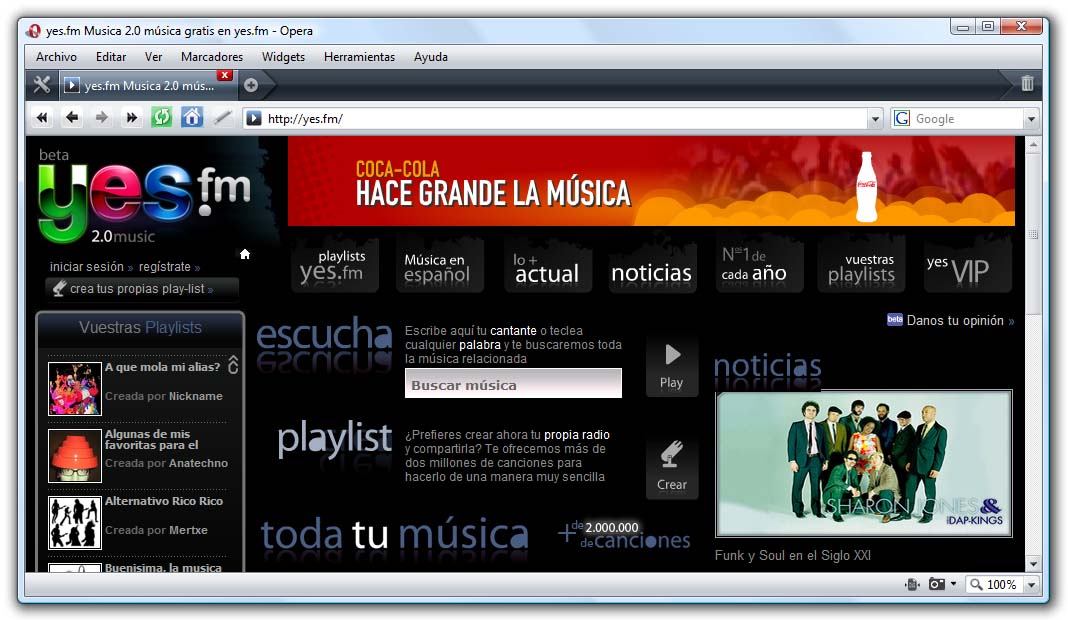Click the yes.fm home house icon
This screenshot has width=1068, height=620.
245,254
